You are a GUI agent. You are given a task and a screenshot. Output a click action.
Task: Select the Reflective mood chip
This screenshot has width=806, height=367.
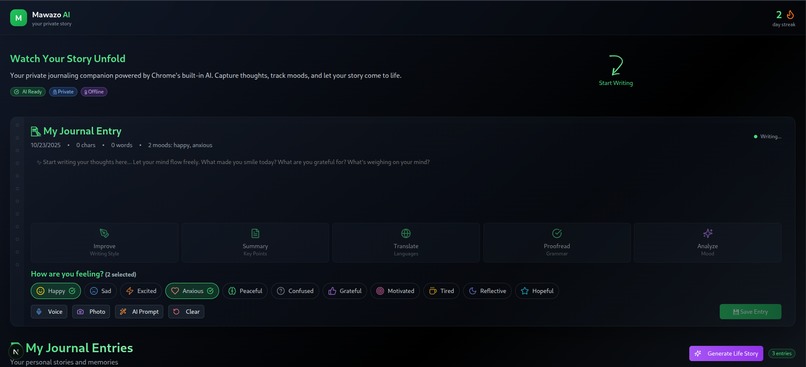point(487,291)
